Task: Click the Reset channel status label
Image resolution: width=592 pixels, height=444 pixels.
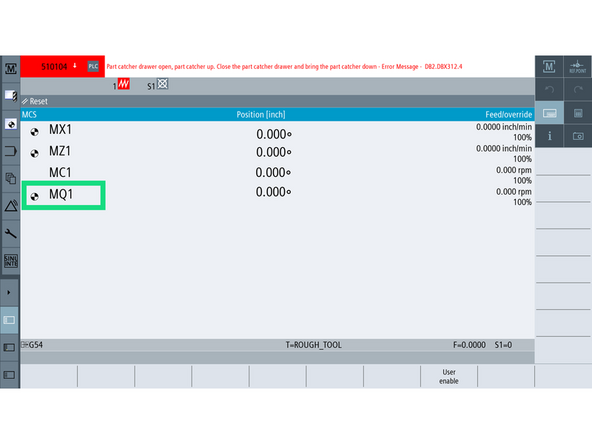Action: (x=35, y=101)
